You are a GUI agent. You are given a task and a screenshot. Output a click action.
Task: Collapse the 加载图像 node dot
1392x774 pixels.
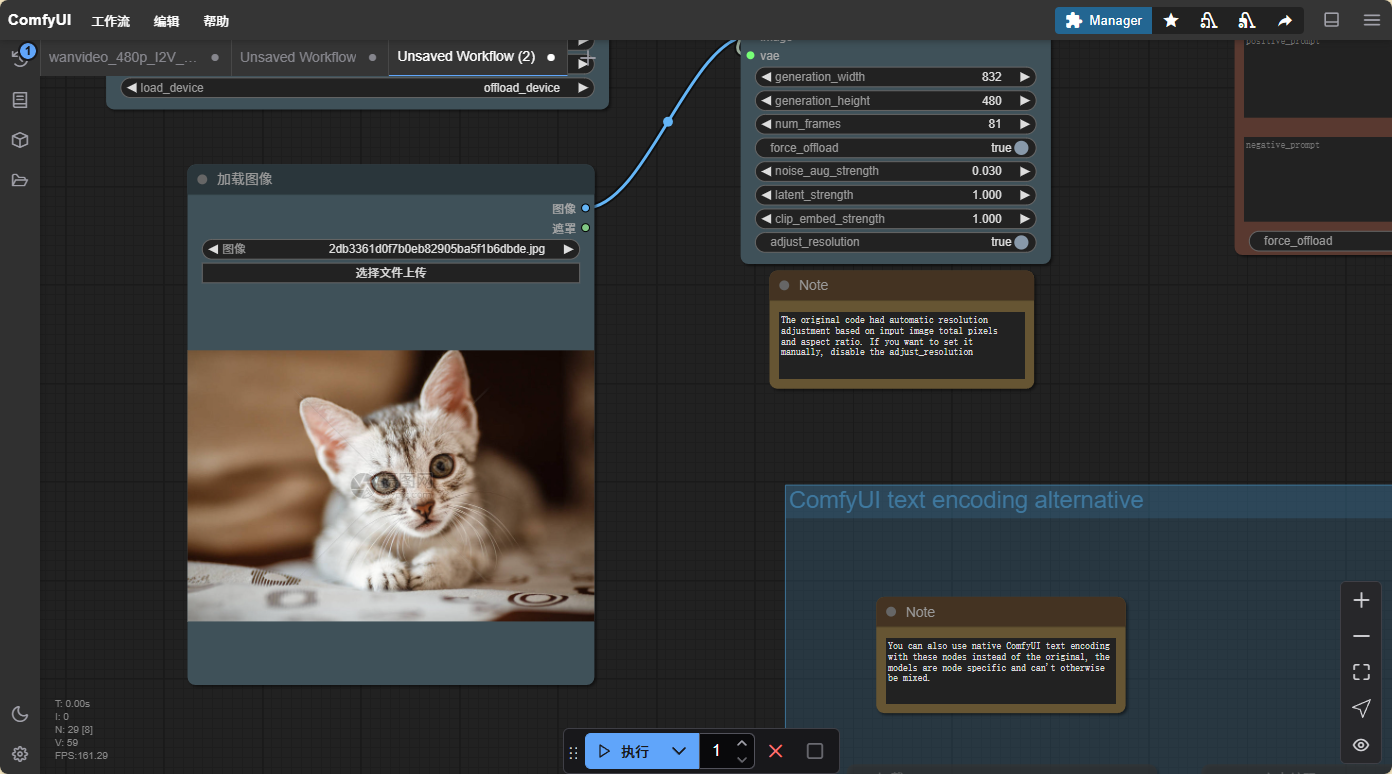pos(202,179)
